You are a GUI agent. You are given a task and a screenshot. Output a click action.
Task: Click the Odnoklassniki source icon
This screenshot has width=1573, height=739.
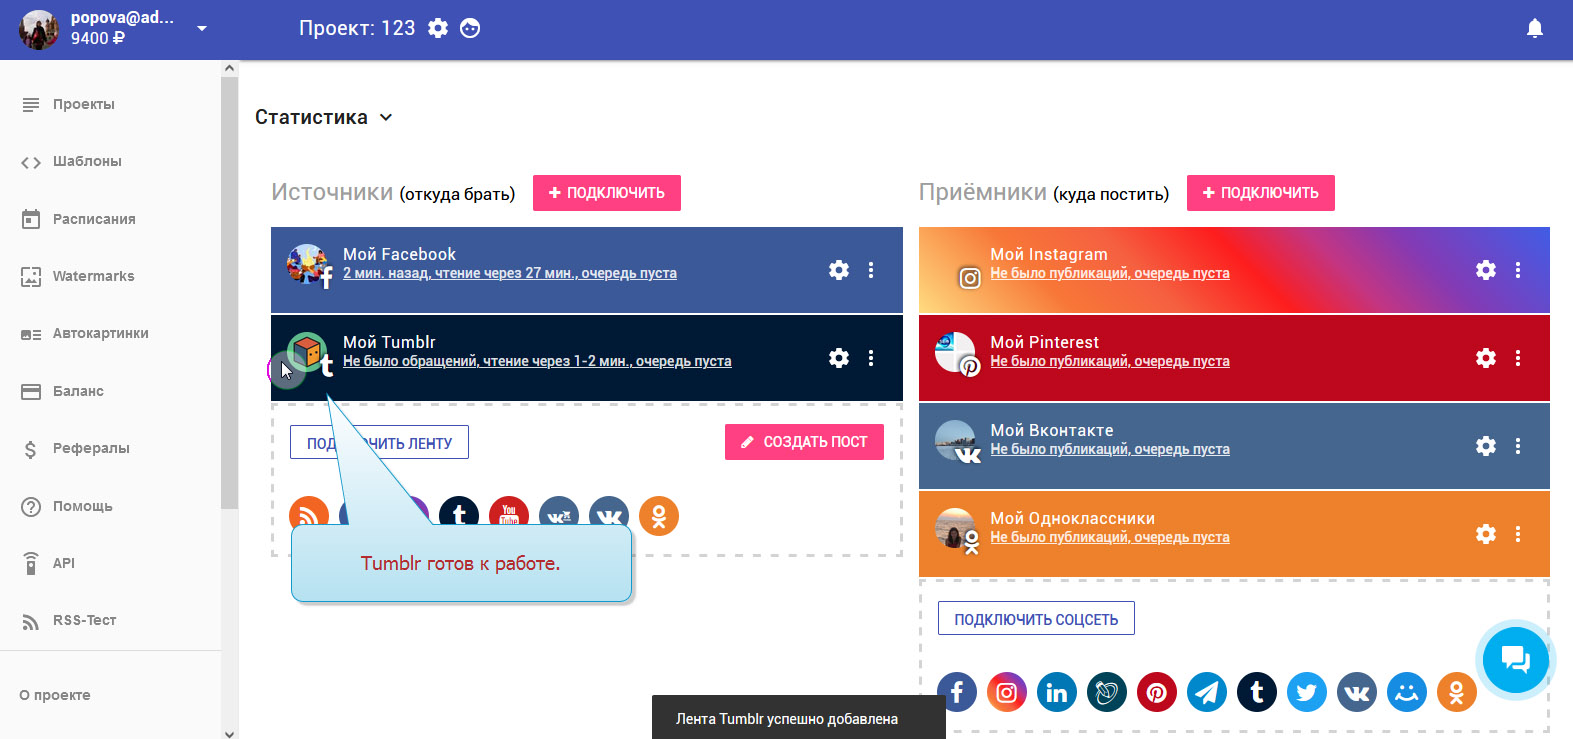(x=659, y=516)
